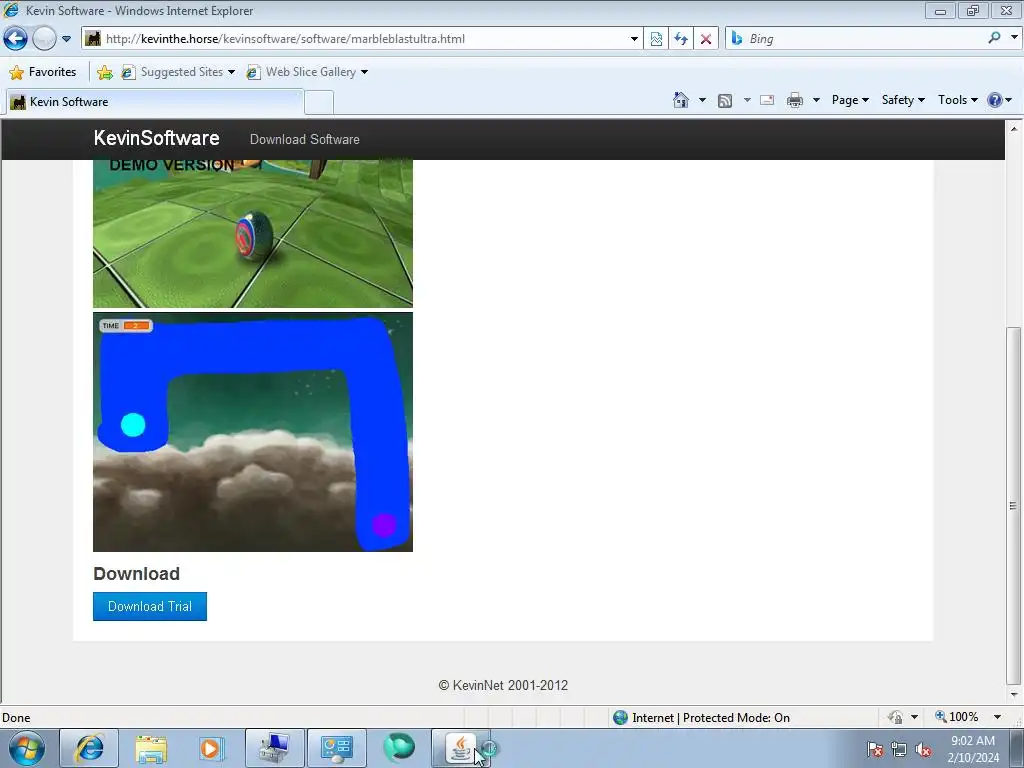Click the teal round app taskbar icon

pyautogui.click(x=398, y=747)
